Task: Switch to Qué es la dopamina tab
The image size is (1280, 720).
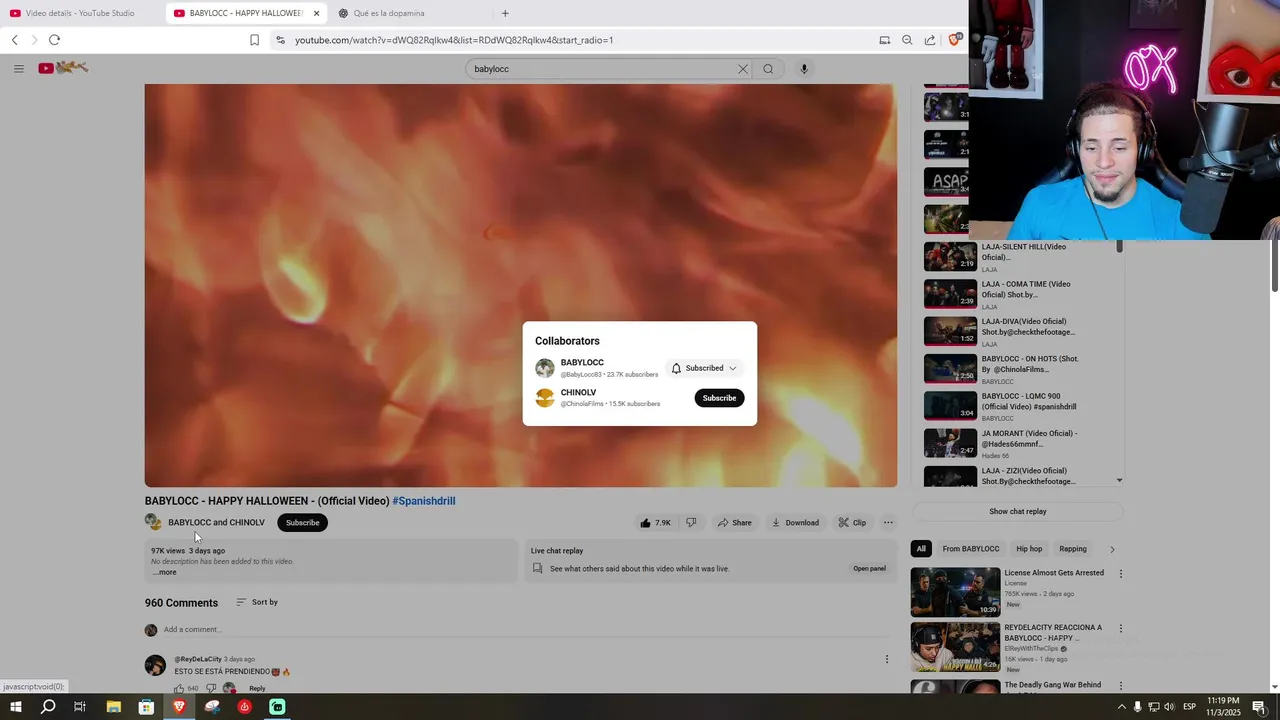Action: (389, 13)
